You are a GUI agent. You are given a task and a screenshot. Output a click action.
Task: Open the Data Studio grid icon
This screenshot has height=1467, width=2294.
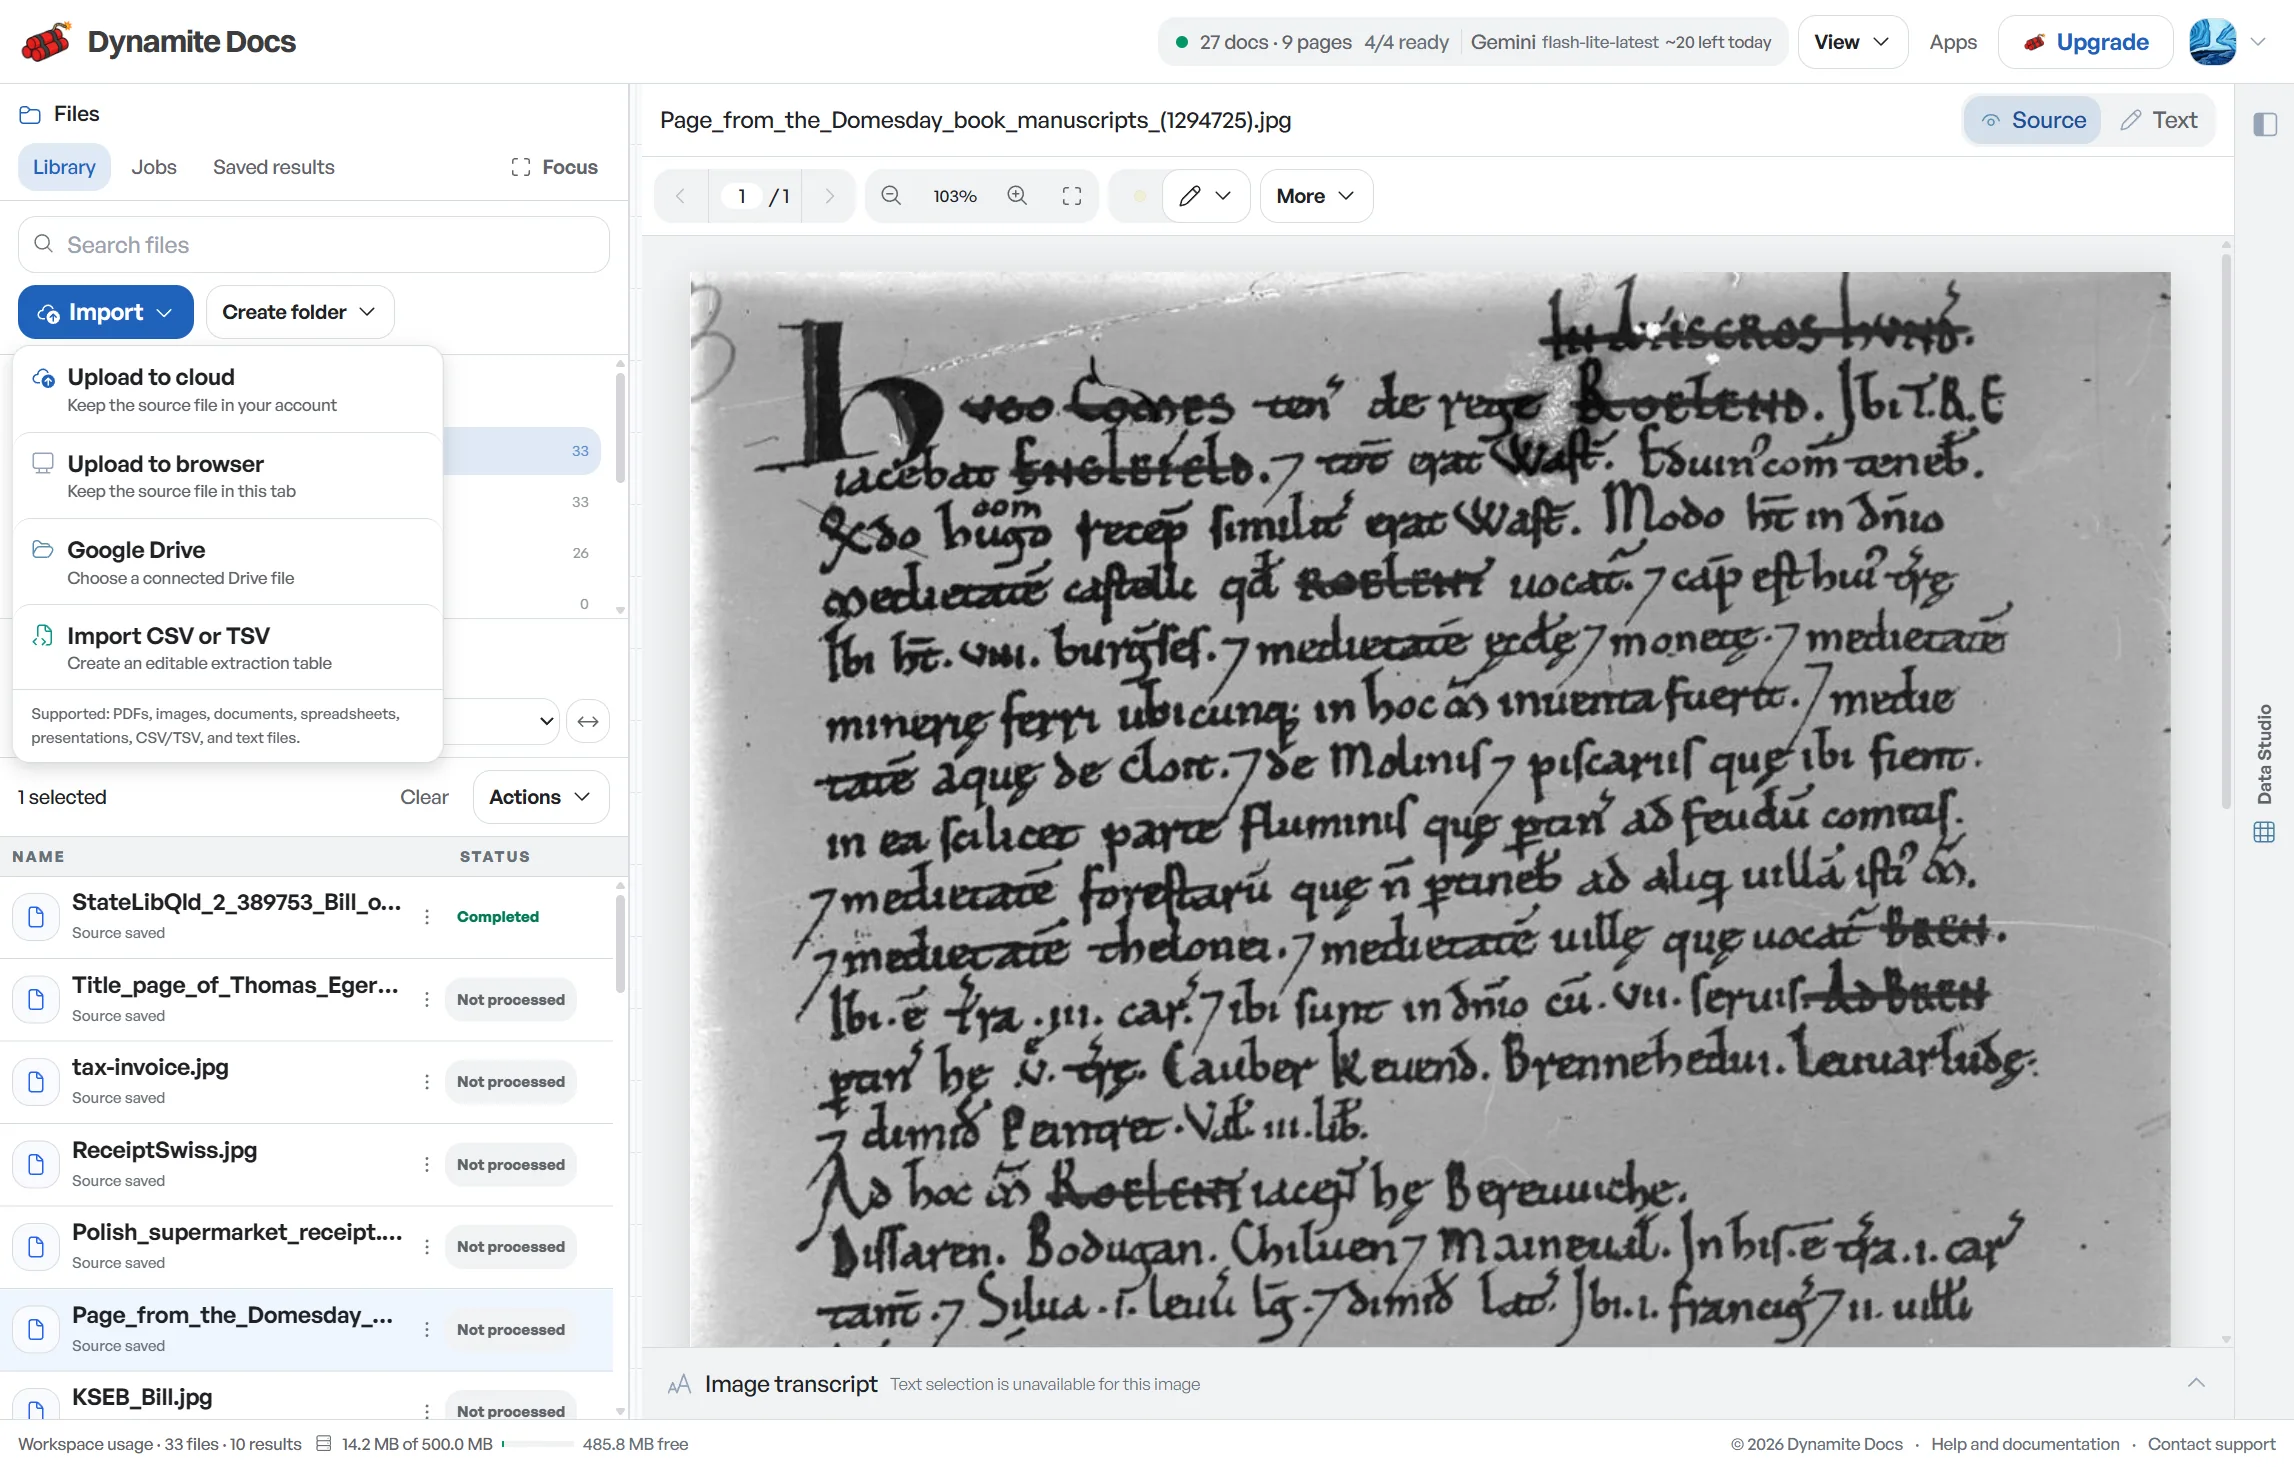(2264, 832)
